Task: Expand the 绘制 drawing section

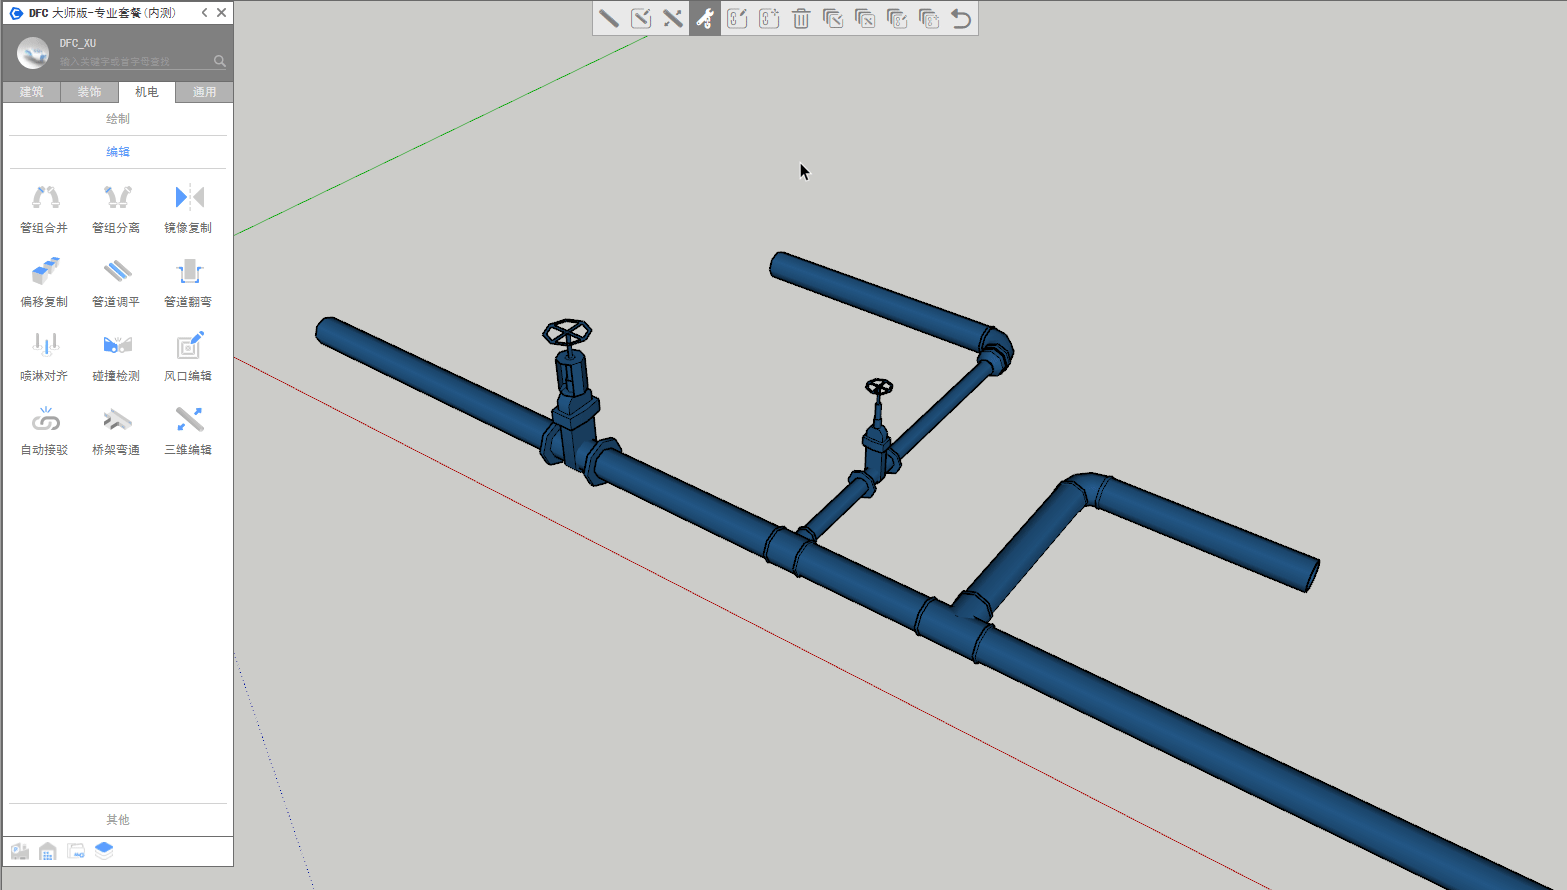Action: pos(118,119)
